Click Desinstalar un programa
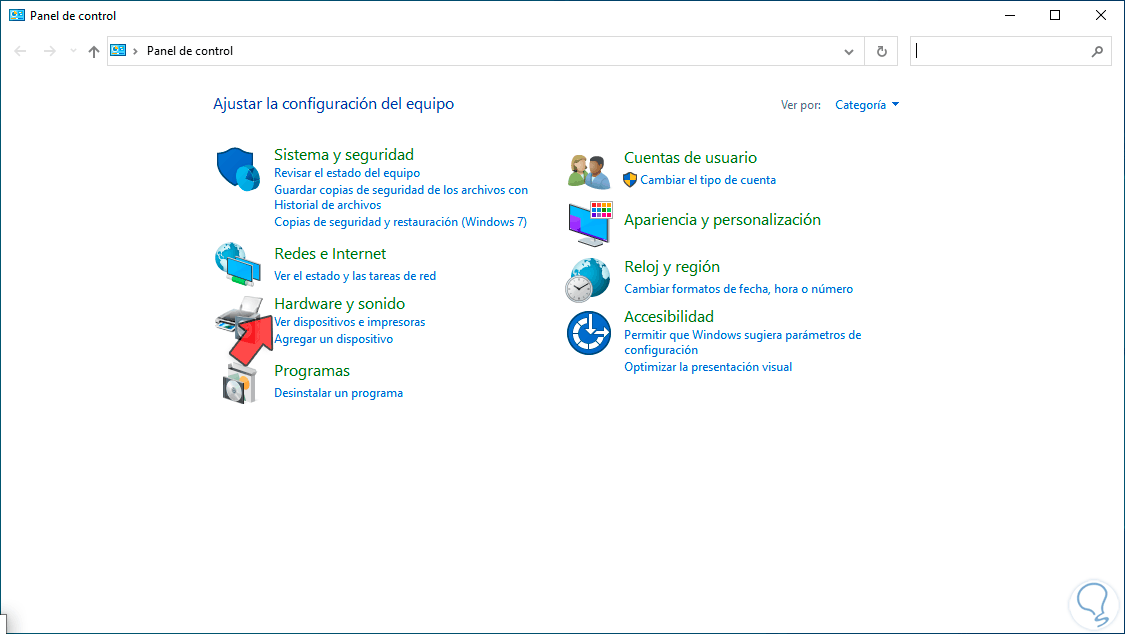 [x=339, y=393]
